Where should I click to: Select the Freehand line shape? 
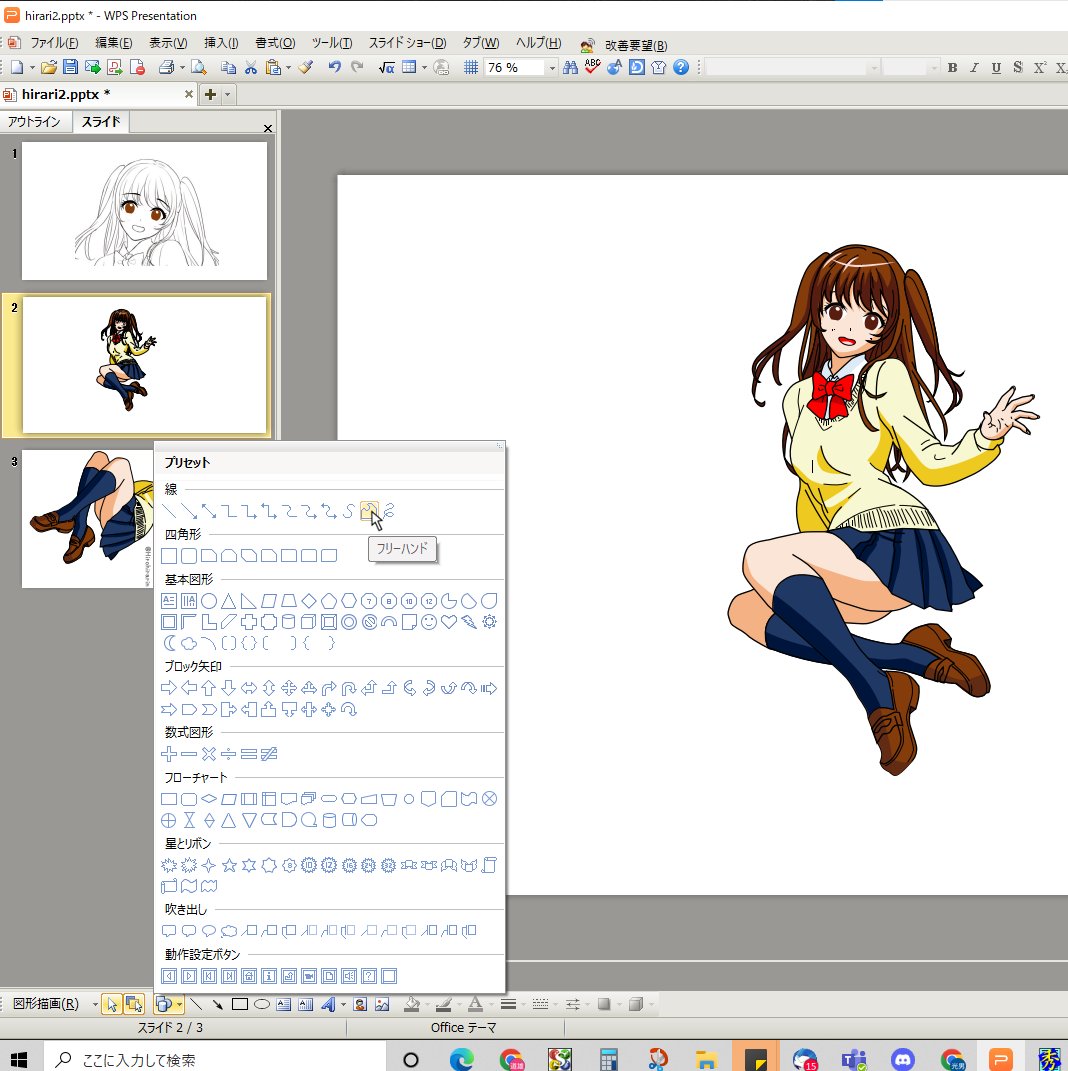369,511
